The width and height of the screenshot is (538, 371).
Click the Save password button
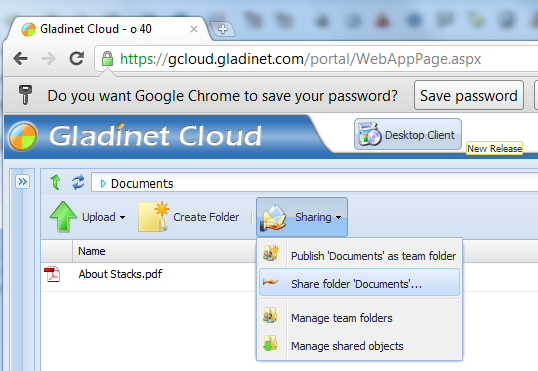[x=469, y=95]
